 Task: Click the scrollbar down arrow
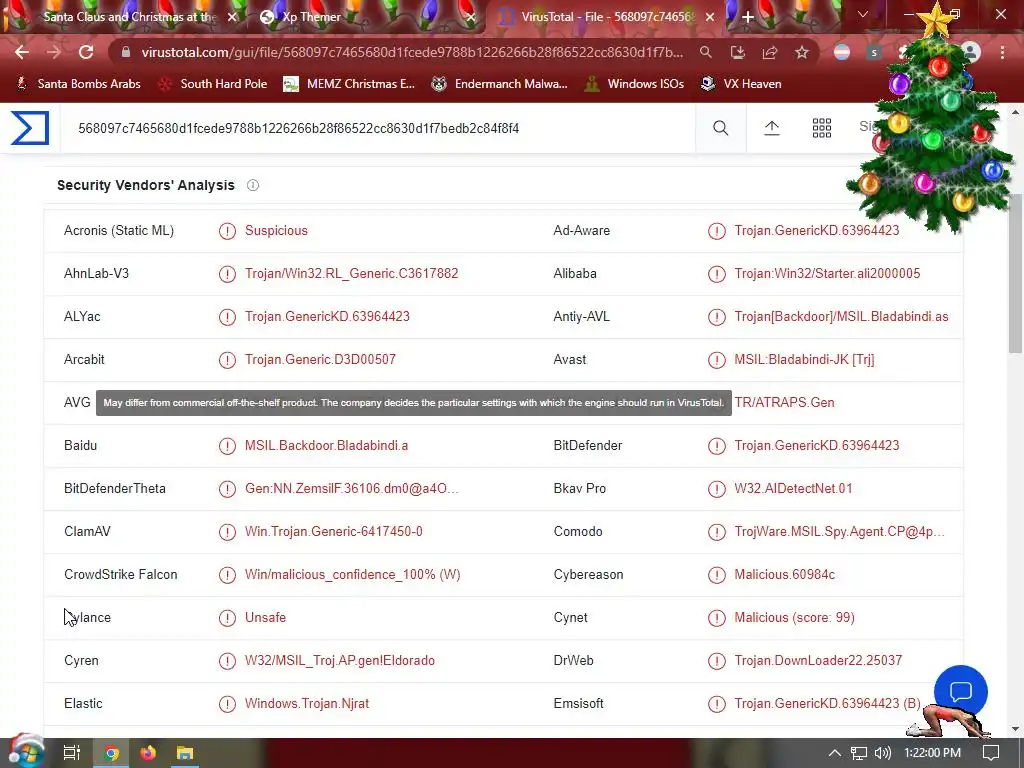1016,729
